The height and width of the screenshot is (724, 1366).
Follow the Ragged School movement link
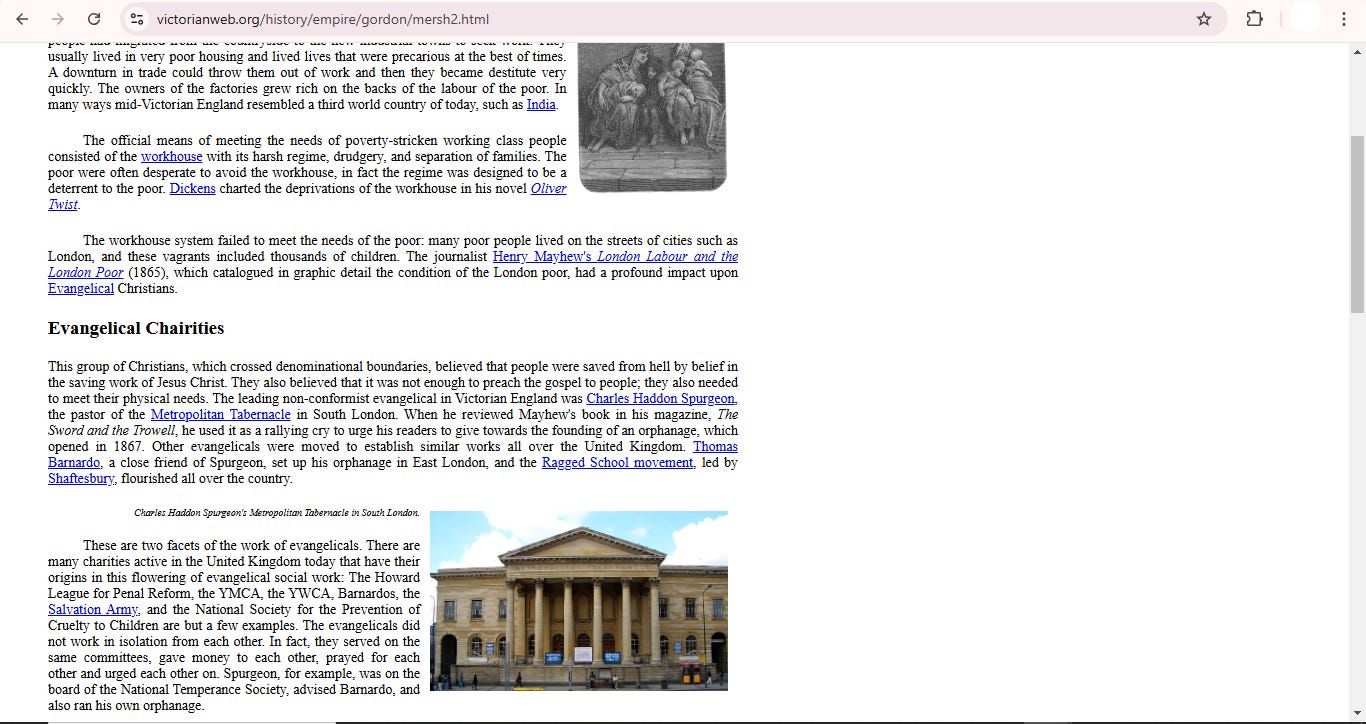617,463
